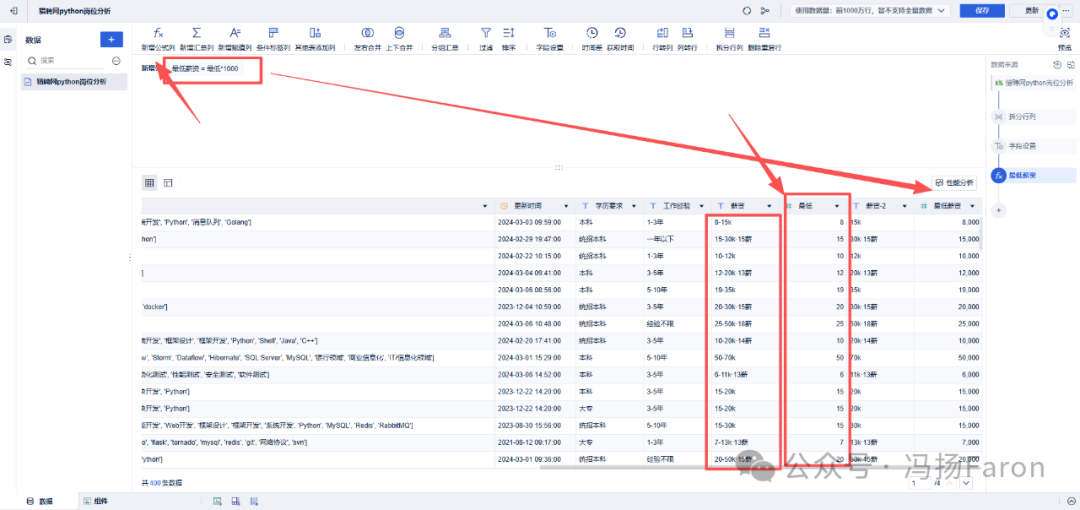Screen dimensions: 1080x510
Task: Click the 获取时间 get time tool
Action: [621, 39]
